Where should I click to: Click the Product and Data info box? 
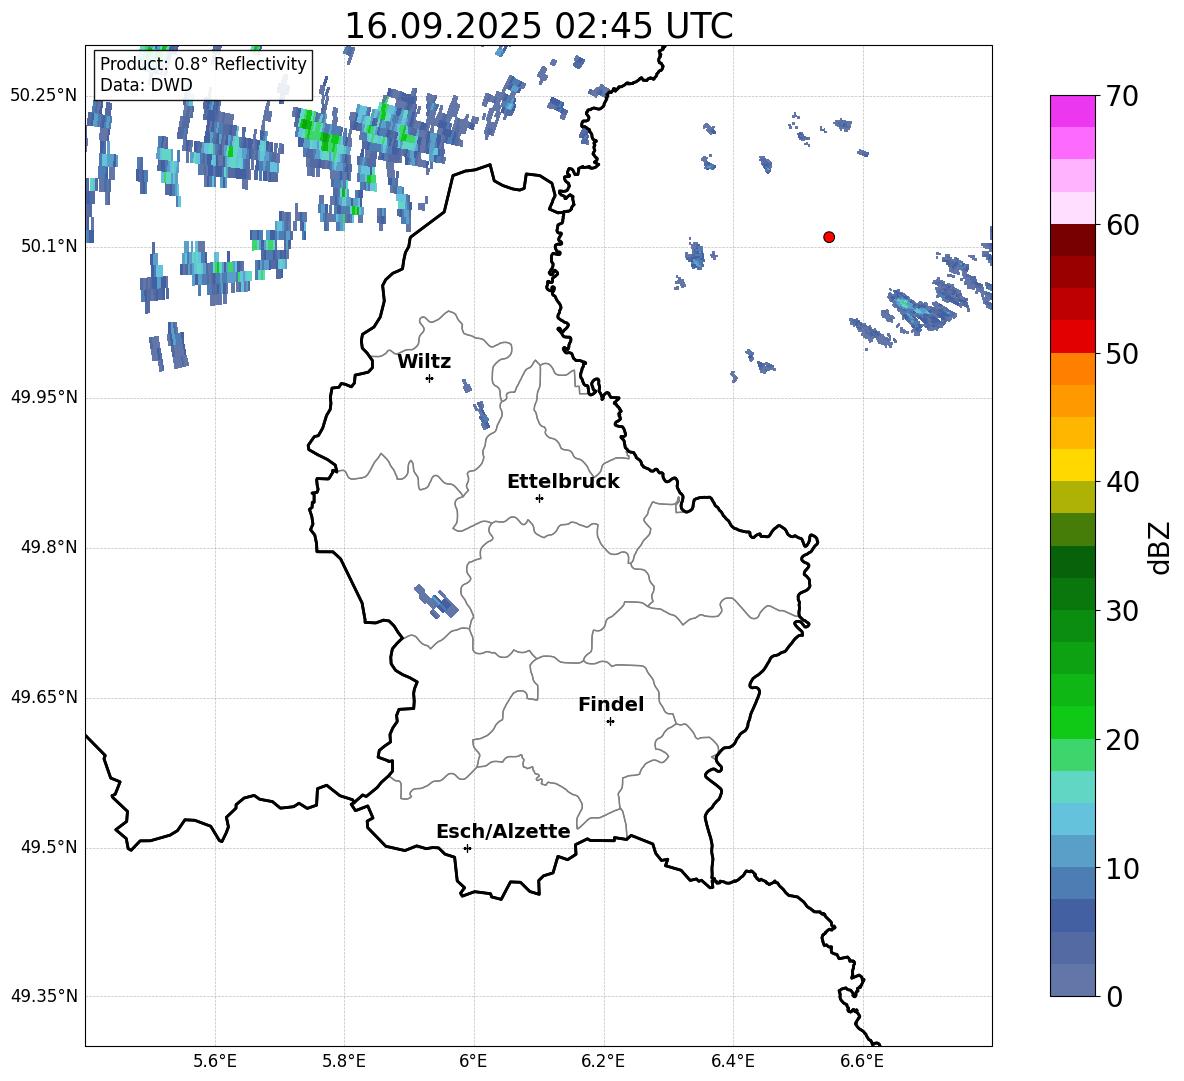(x=203, y=75)
